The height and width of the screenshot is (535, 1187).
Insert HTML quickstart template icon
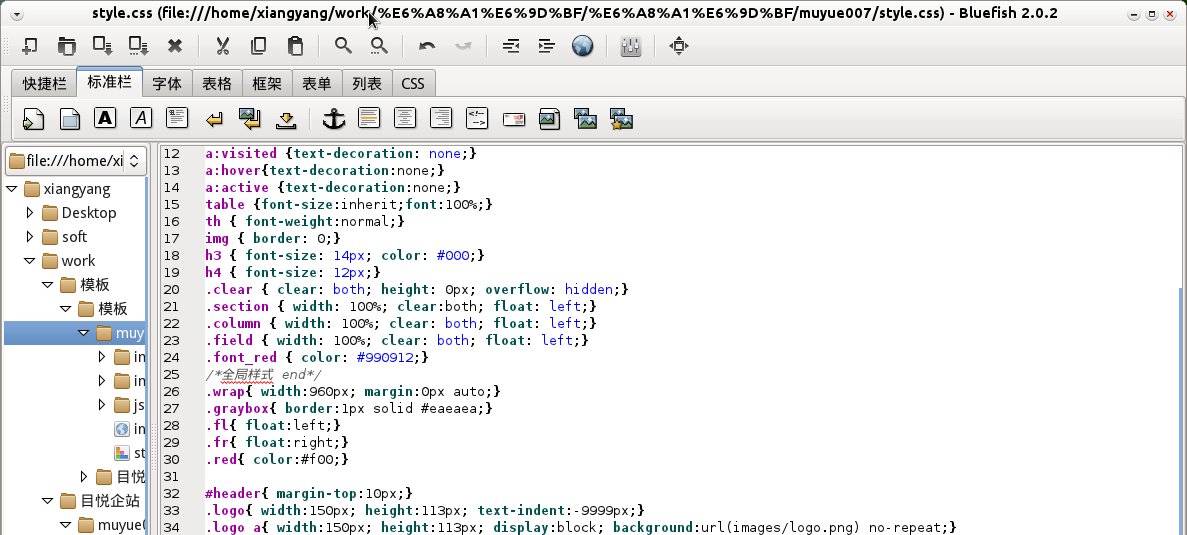coord(33,119)
